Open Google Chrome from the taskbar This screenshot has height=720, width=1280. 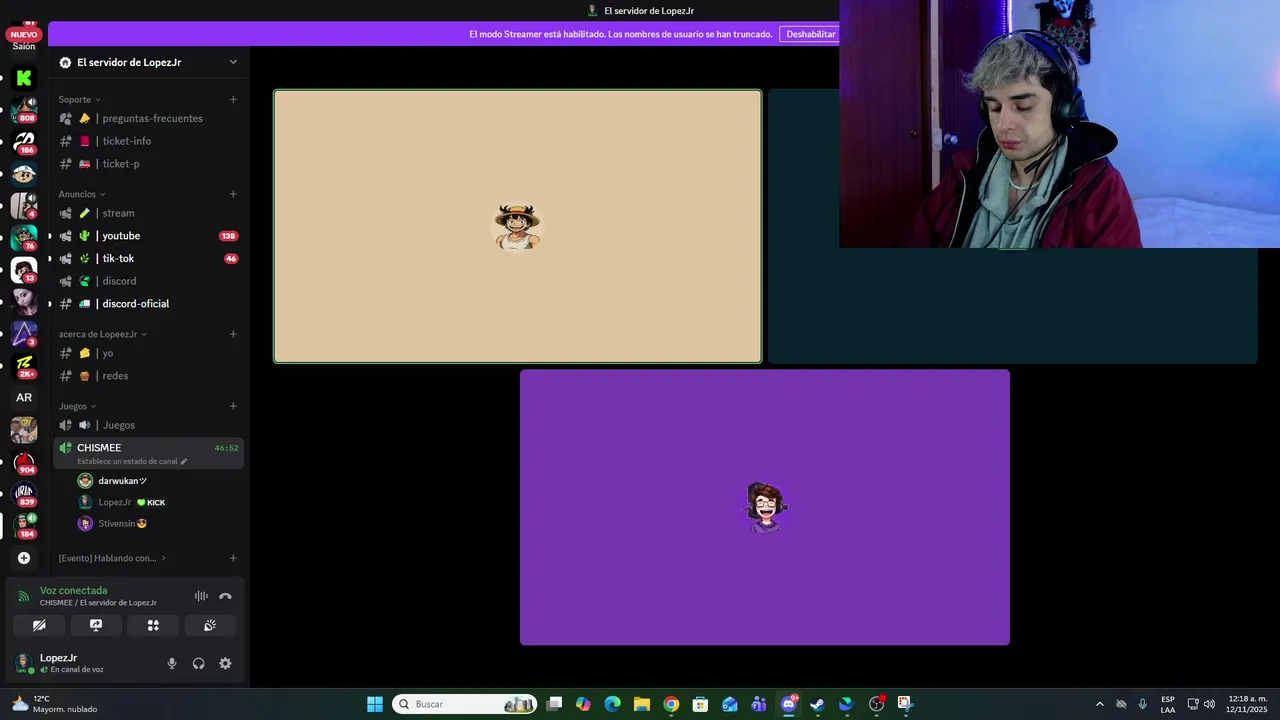(x=671, y=704)
